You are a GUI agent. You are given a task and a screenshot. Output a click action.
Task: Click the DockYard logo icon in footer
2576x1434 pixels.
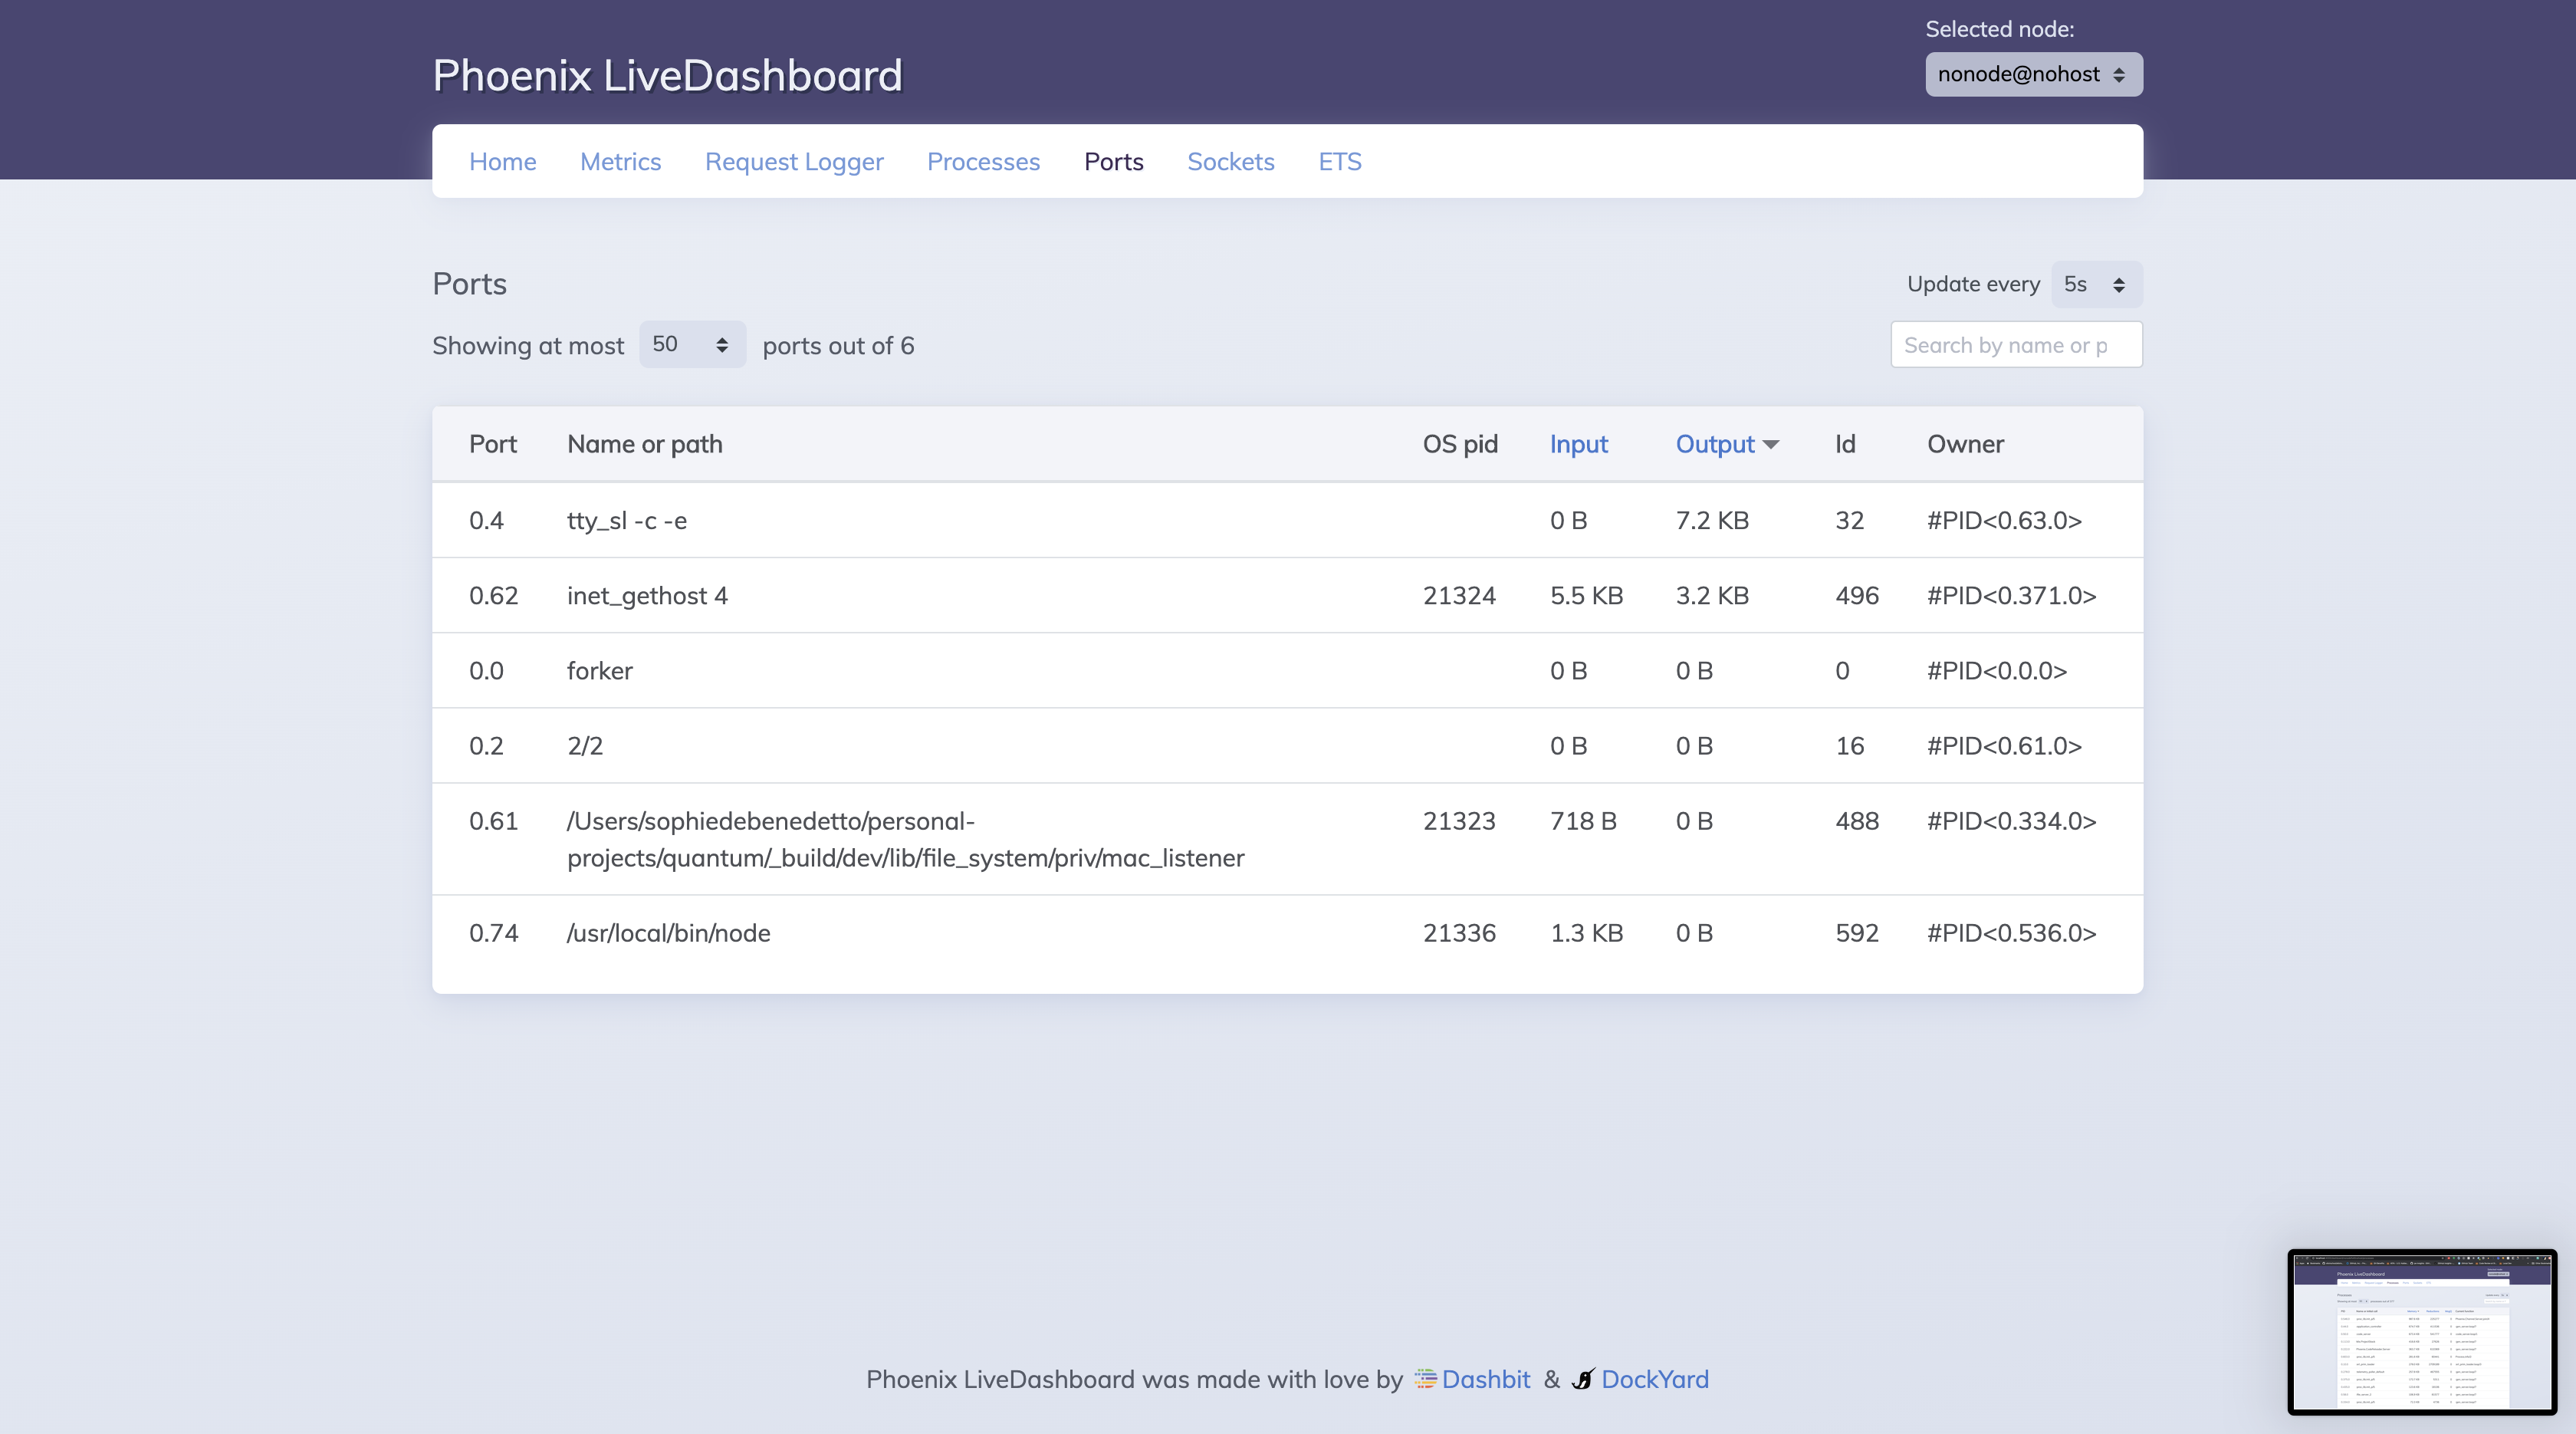click(x=1583, y=1379)
